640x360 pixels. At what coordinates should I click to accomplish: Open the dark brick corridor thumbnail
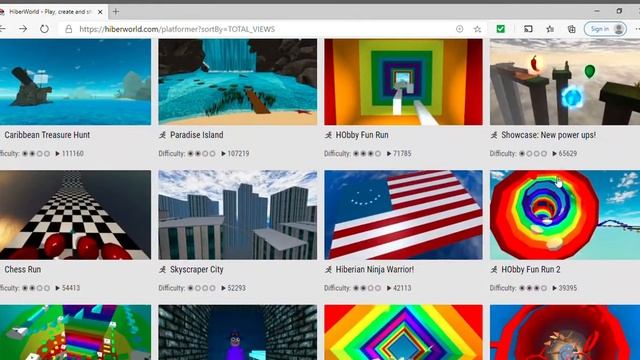click(238, 332)
